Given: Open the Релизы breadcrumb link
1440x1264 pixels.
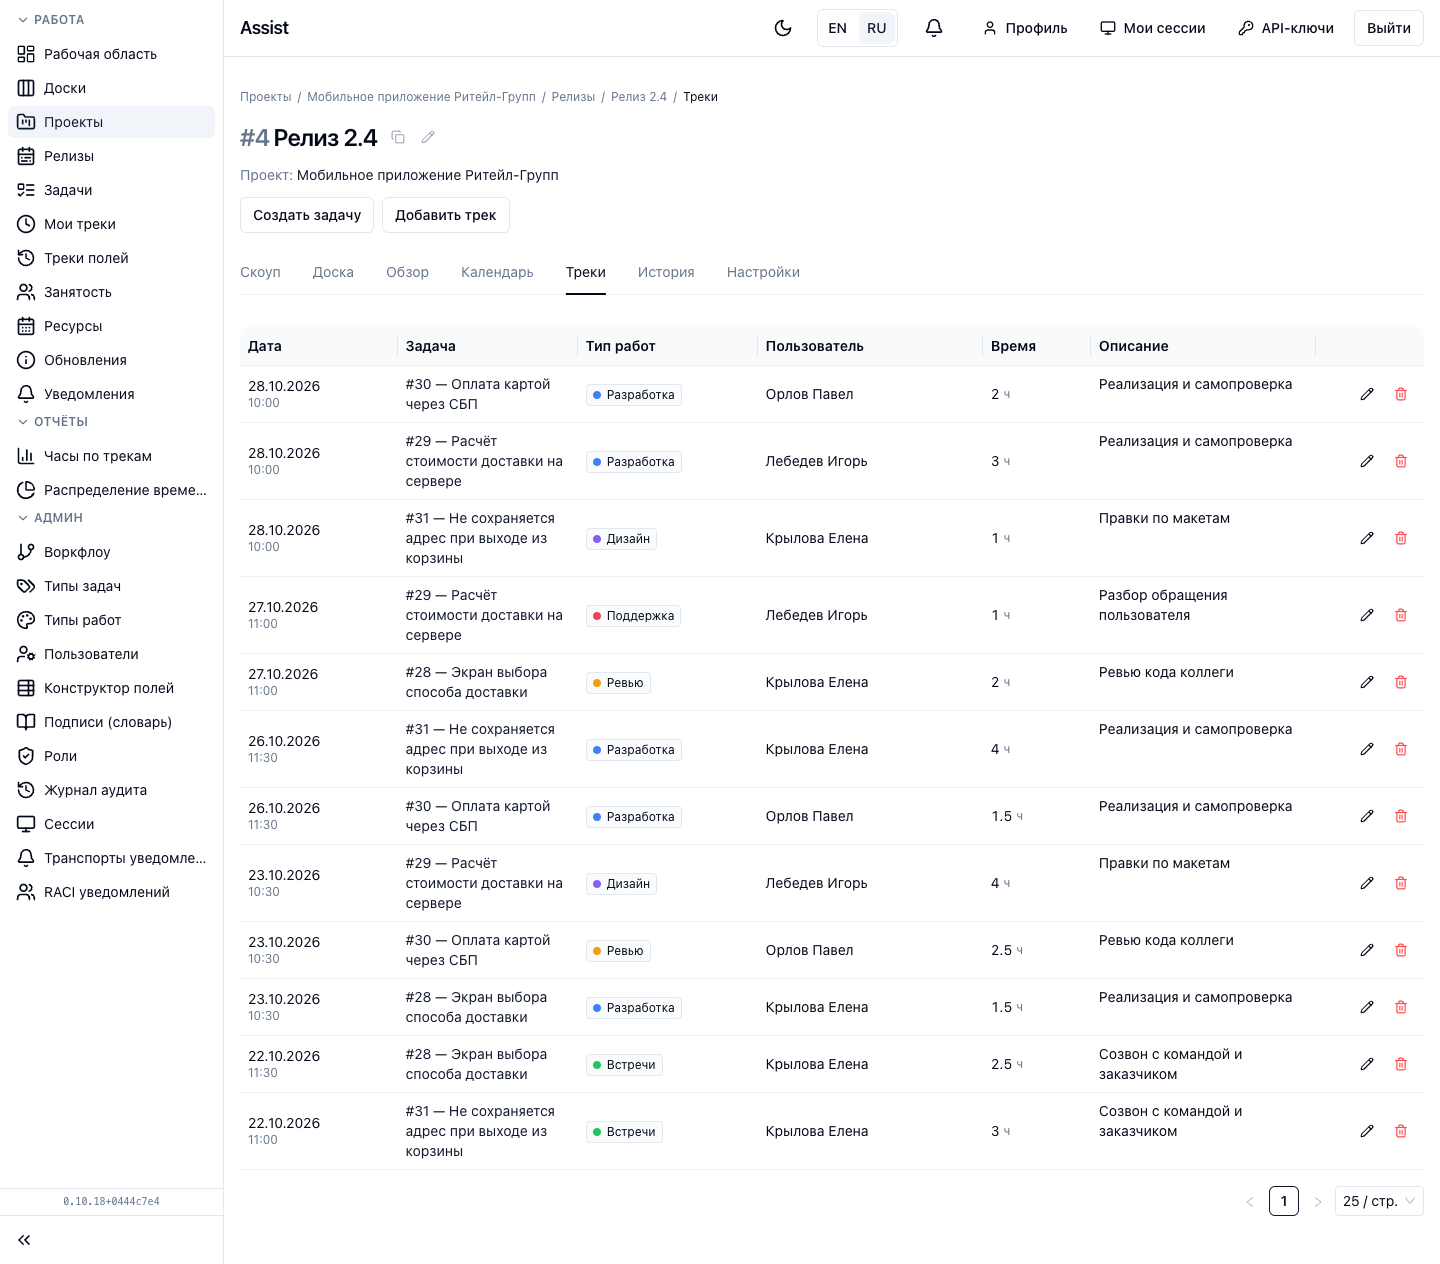Looking at the screenshot, I should [x=573, y=97].
